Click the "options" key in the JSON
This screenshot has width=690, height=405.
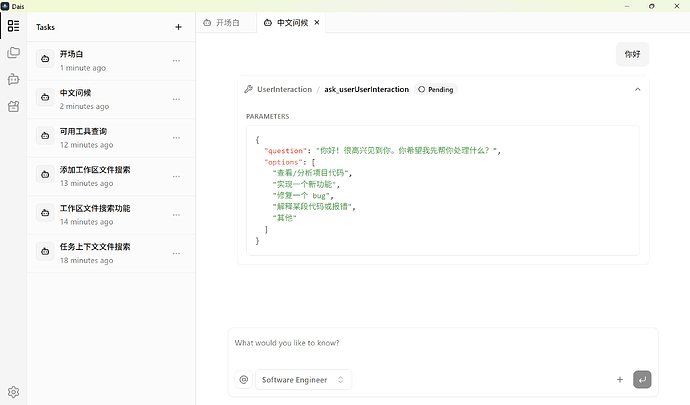click(283, 162)
